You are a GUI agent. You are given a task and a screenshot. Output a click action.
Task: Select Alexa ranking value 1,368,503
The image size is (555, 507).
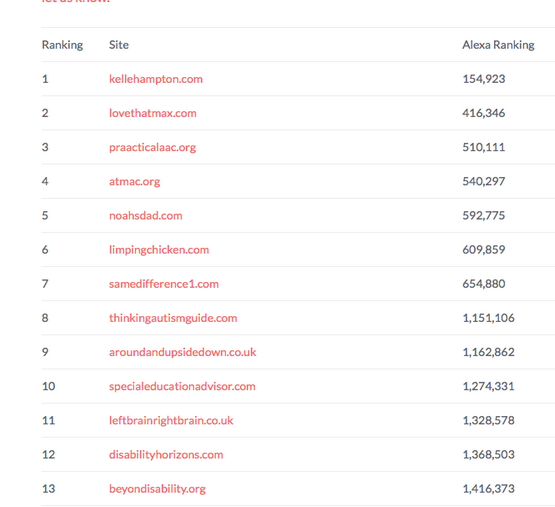[488, 454]
